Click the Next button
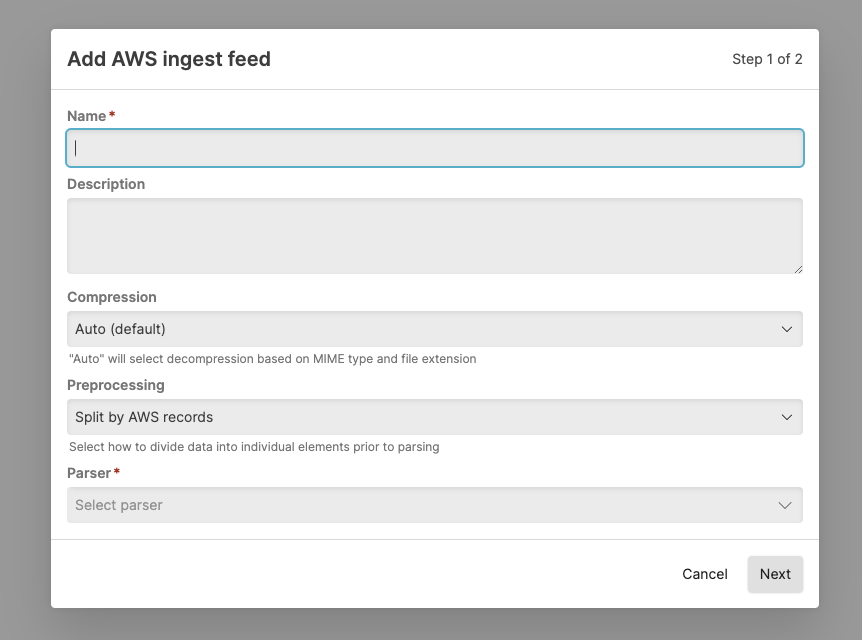Image resolution: width=862 pixels, height=640 pixels. tap(775, 574)
